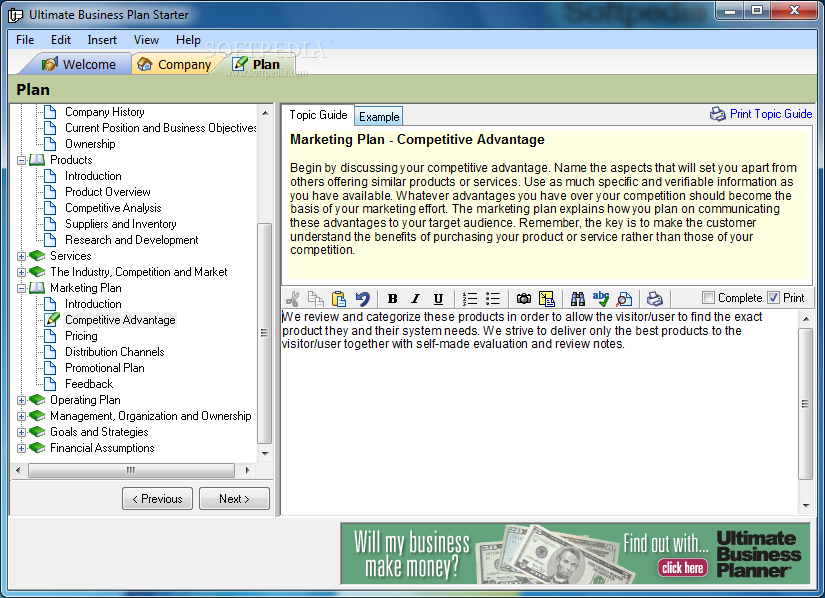
Task: Insert a numbered list
Action: [469, 299]
